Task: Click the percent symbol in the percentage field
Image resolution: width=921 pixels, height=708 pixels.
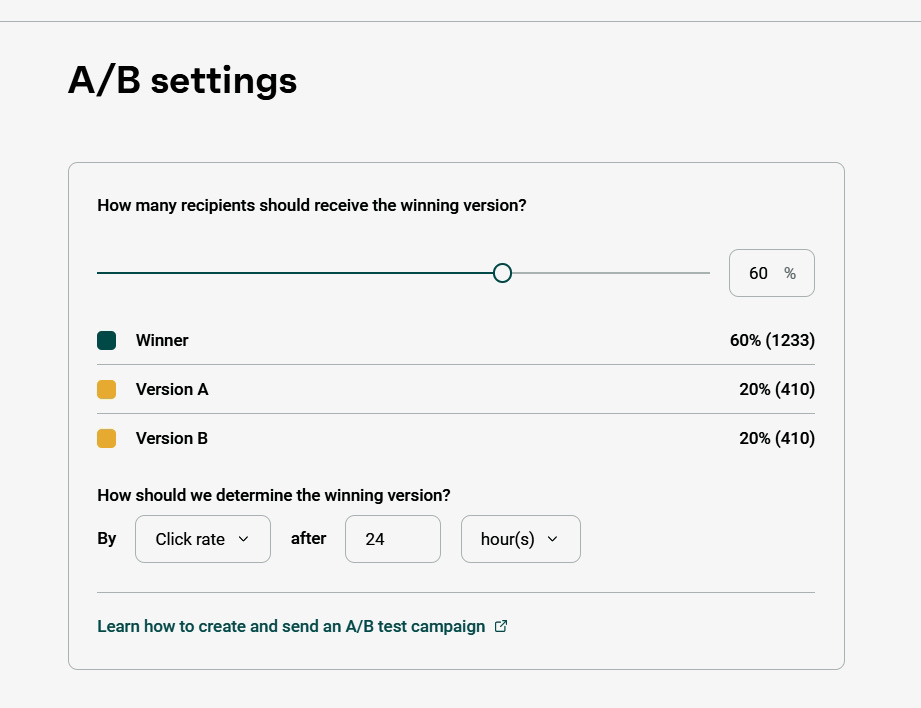Action: click(x=790, y=273)
